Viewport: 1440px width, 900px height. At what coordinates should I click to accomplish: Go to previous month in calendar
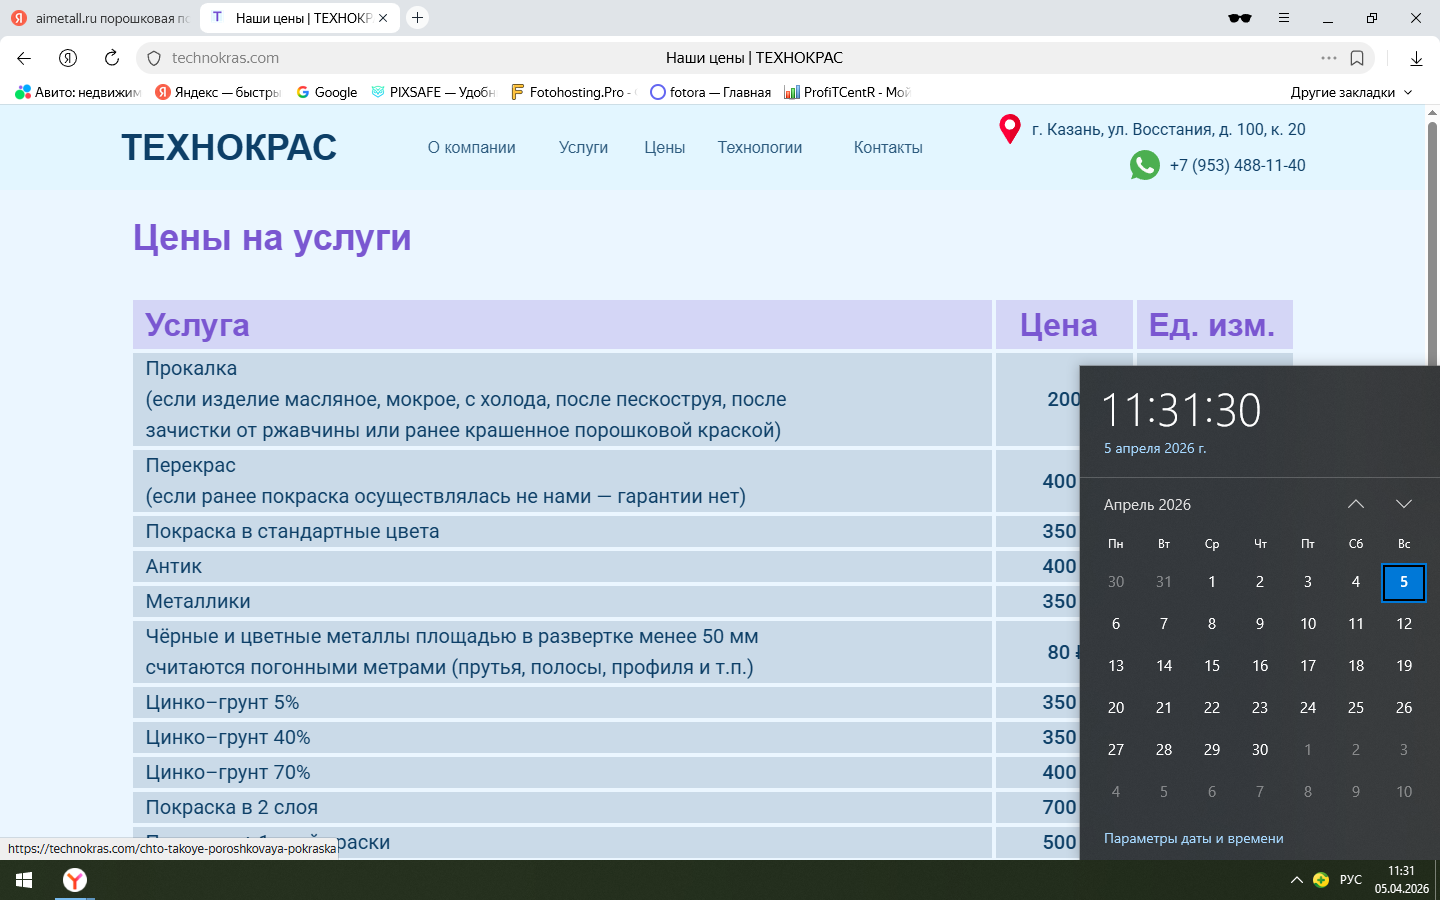[1356, 504]
